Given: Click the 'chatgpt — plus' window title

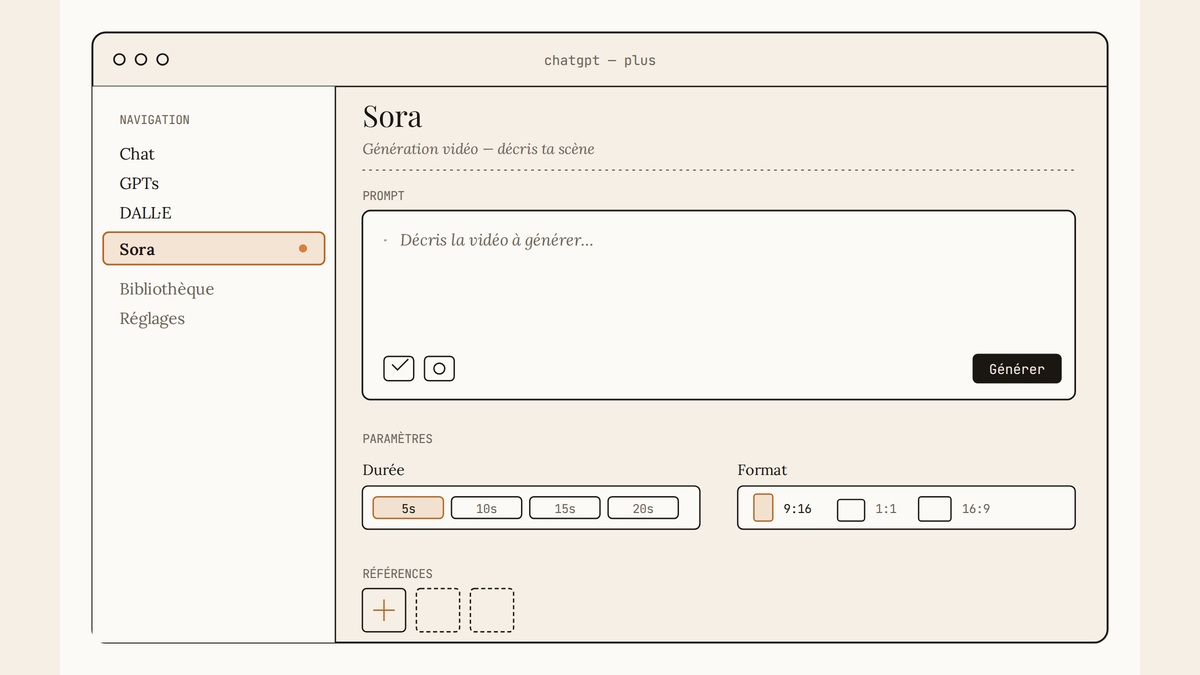Looking at the screenshot, I should (600, 60).
